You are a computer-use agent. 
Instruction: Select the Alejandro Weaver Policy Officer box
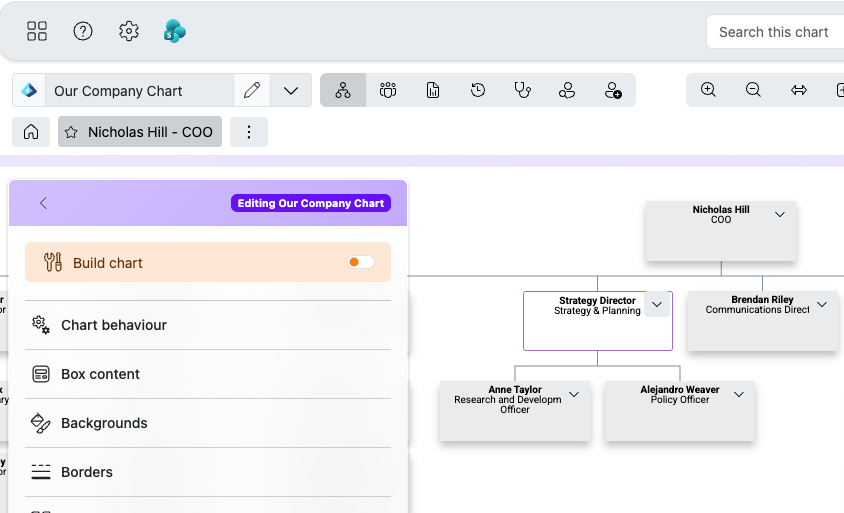pos(679,411)
